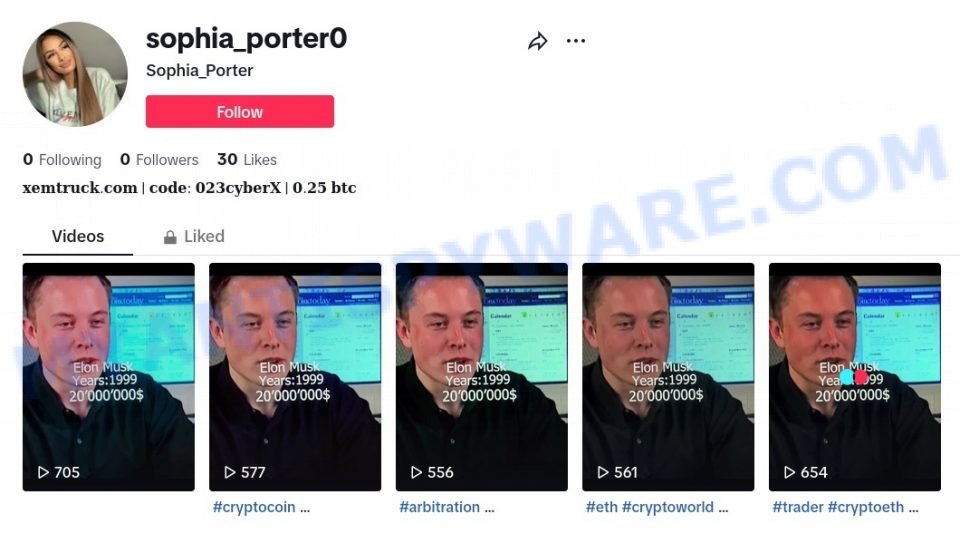Open the #arbitration hashtag link
960x533 pixels.
coord(440,507)
